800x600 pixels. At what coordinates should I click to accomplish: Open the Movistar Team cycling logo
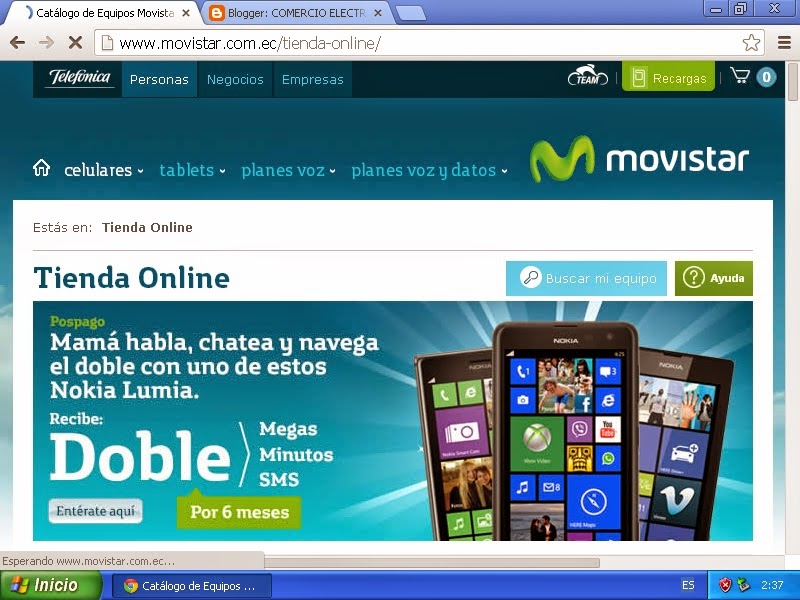pos(588,76)
